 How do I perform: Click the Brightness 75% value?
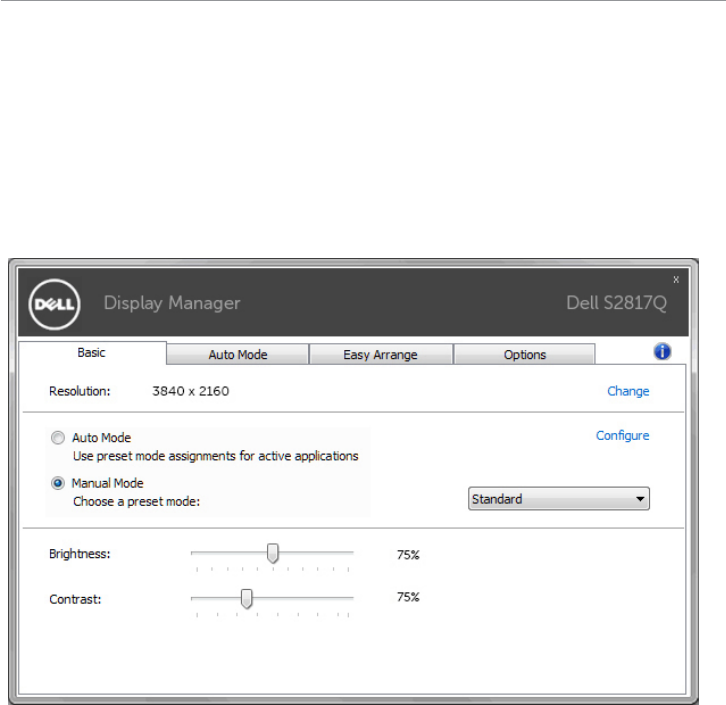(x=408, y=555)
